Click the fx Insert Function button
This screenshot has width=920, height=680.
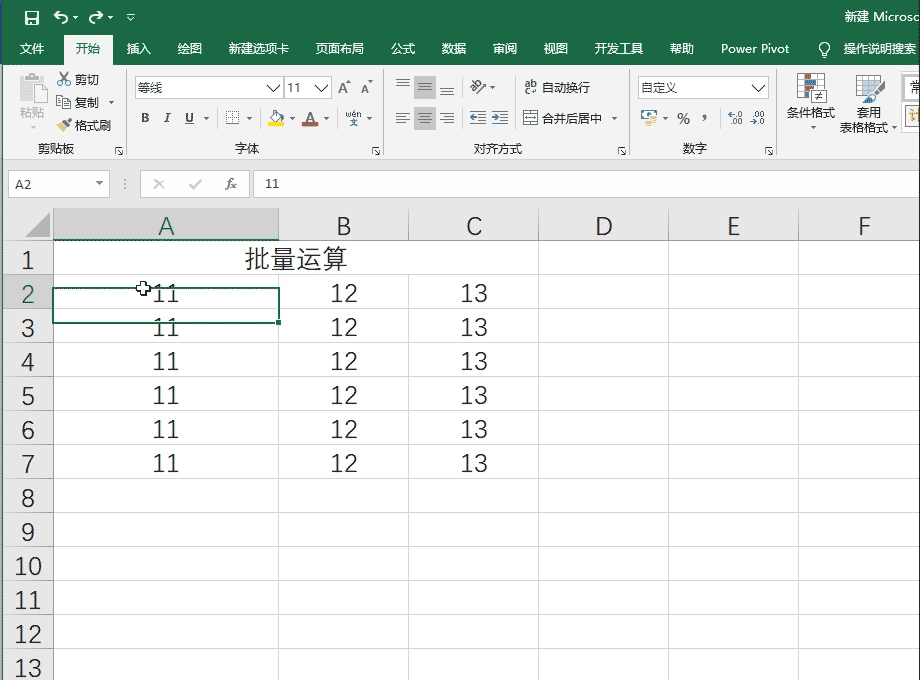click(x=231, y=184)
